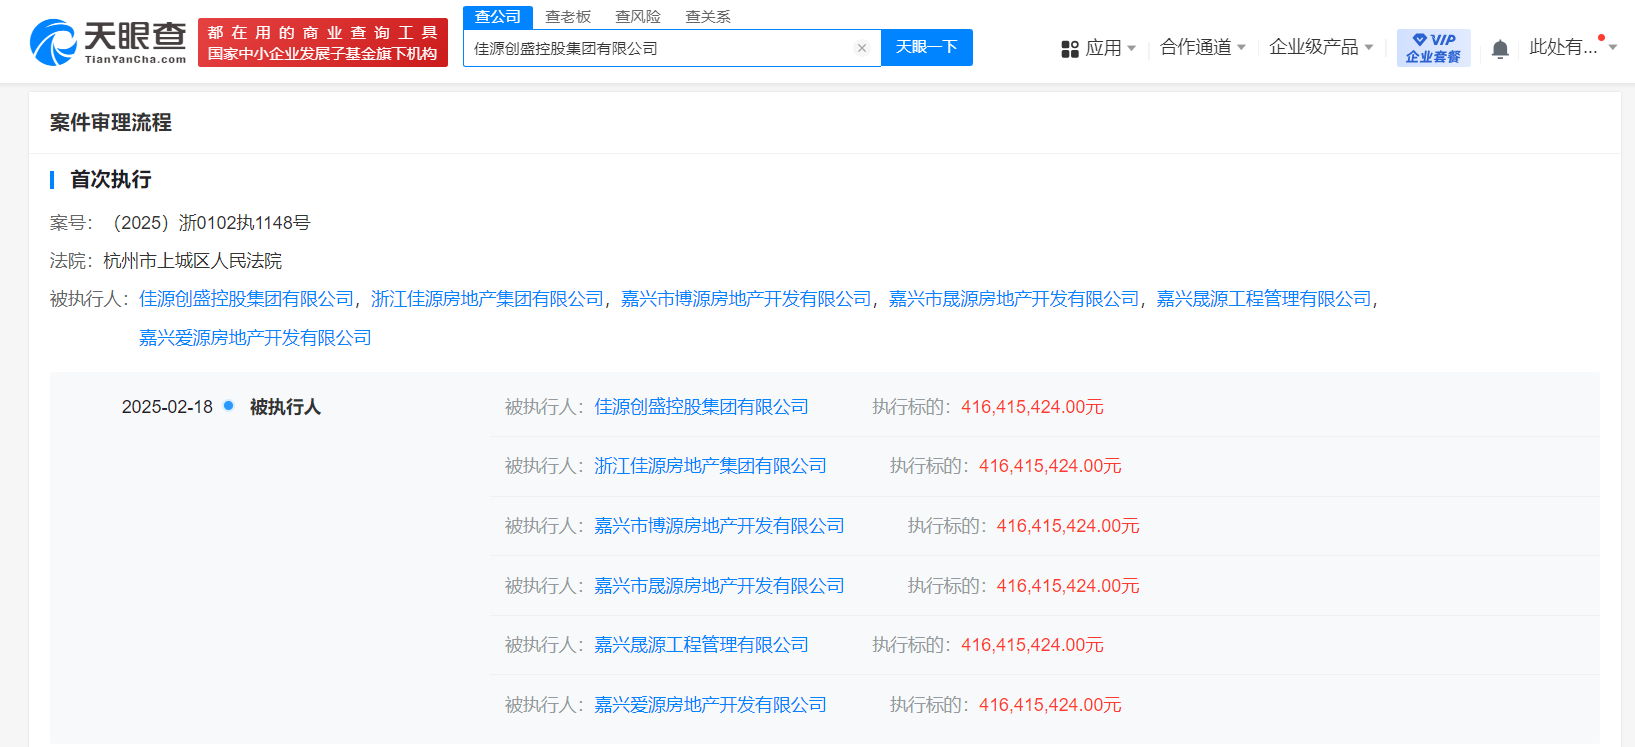Open 嘉兴晟源工程管理有限公司 in the header 被执行人 list
Viewport: 1635px width, 747px height.
[x=1264, y=299]
